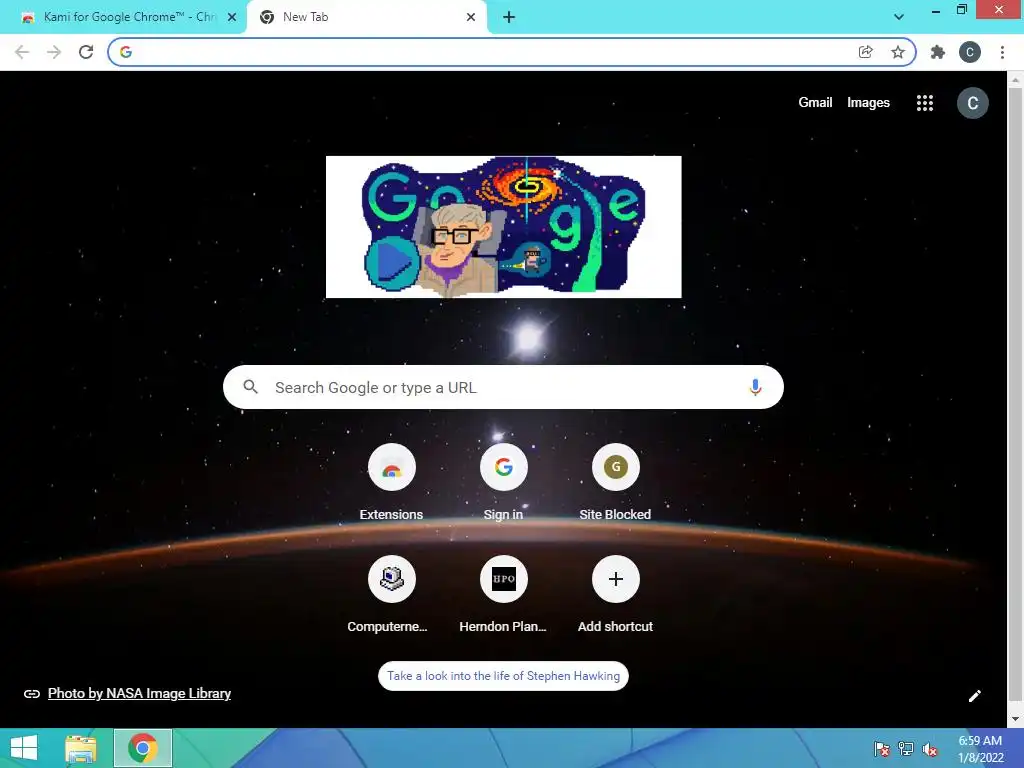Viewport: 1024px width, 768px height.
Task: Open the Gmail link
Action: (x=815, y=103)
